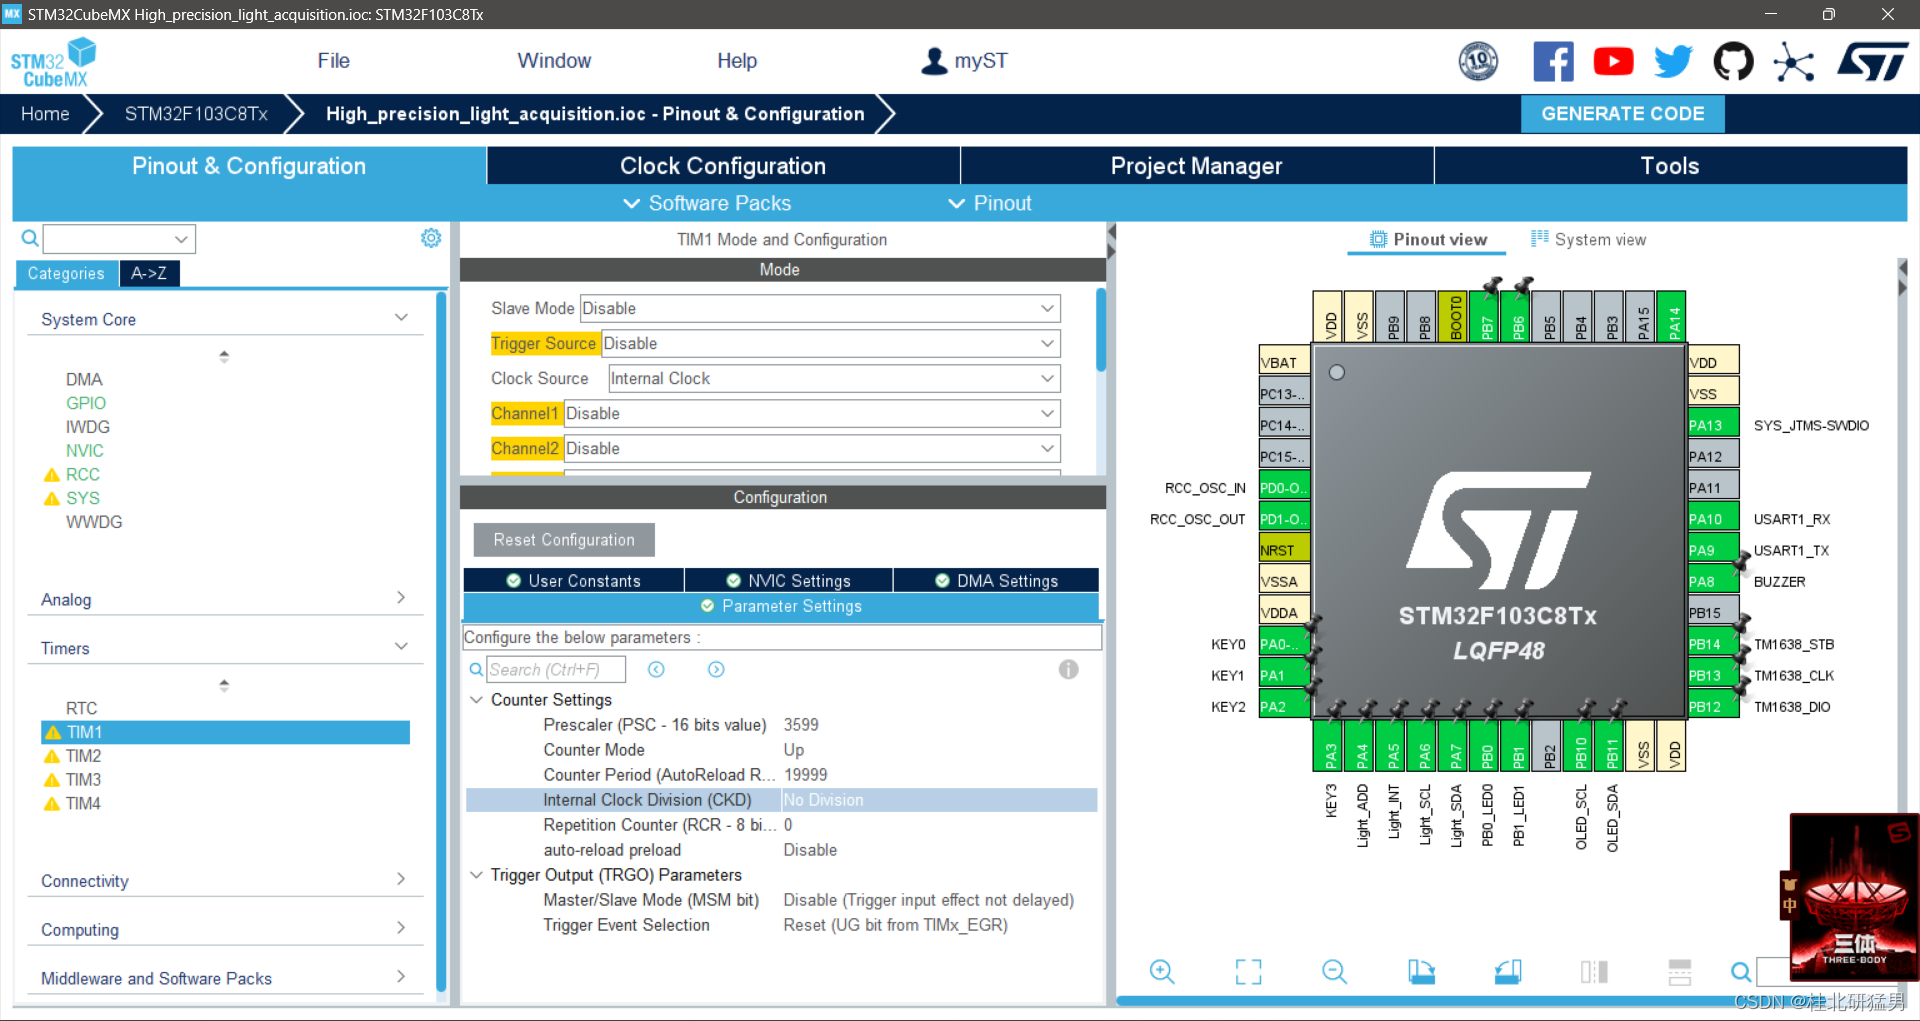Open the GitHub icon

[x=1733, y=62]
